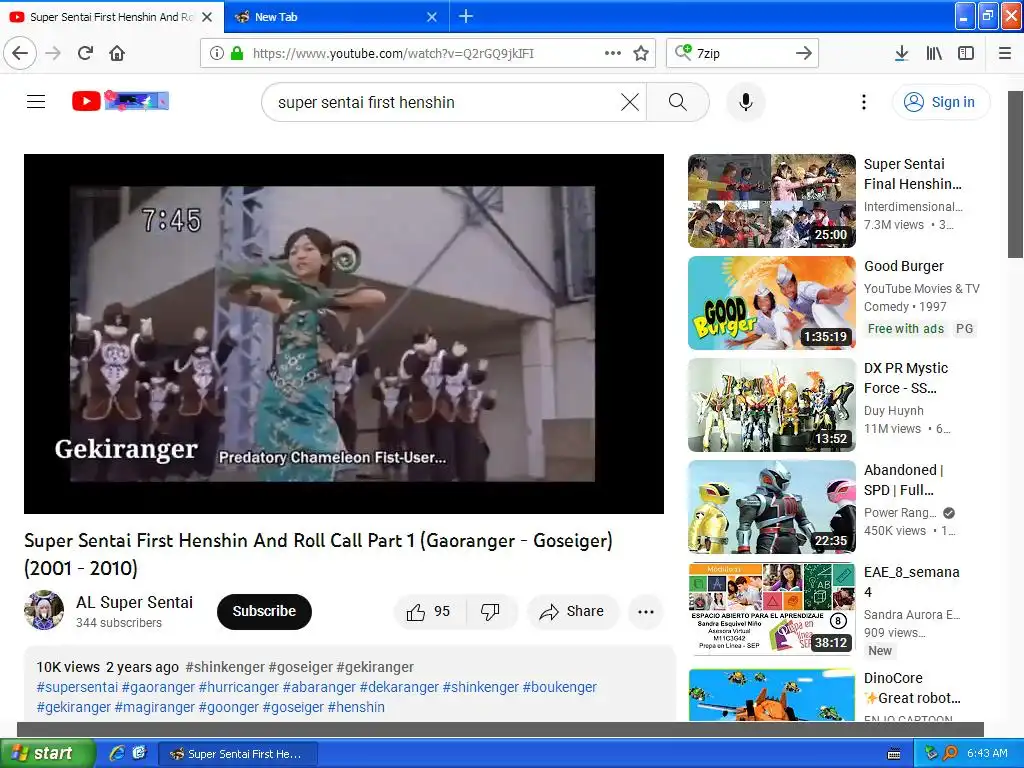
Task: Open the Abandoned | SPD video title
Action: pos(904,480)
